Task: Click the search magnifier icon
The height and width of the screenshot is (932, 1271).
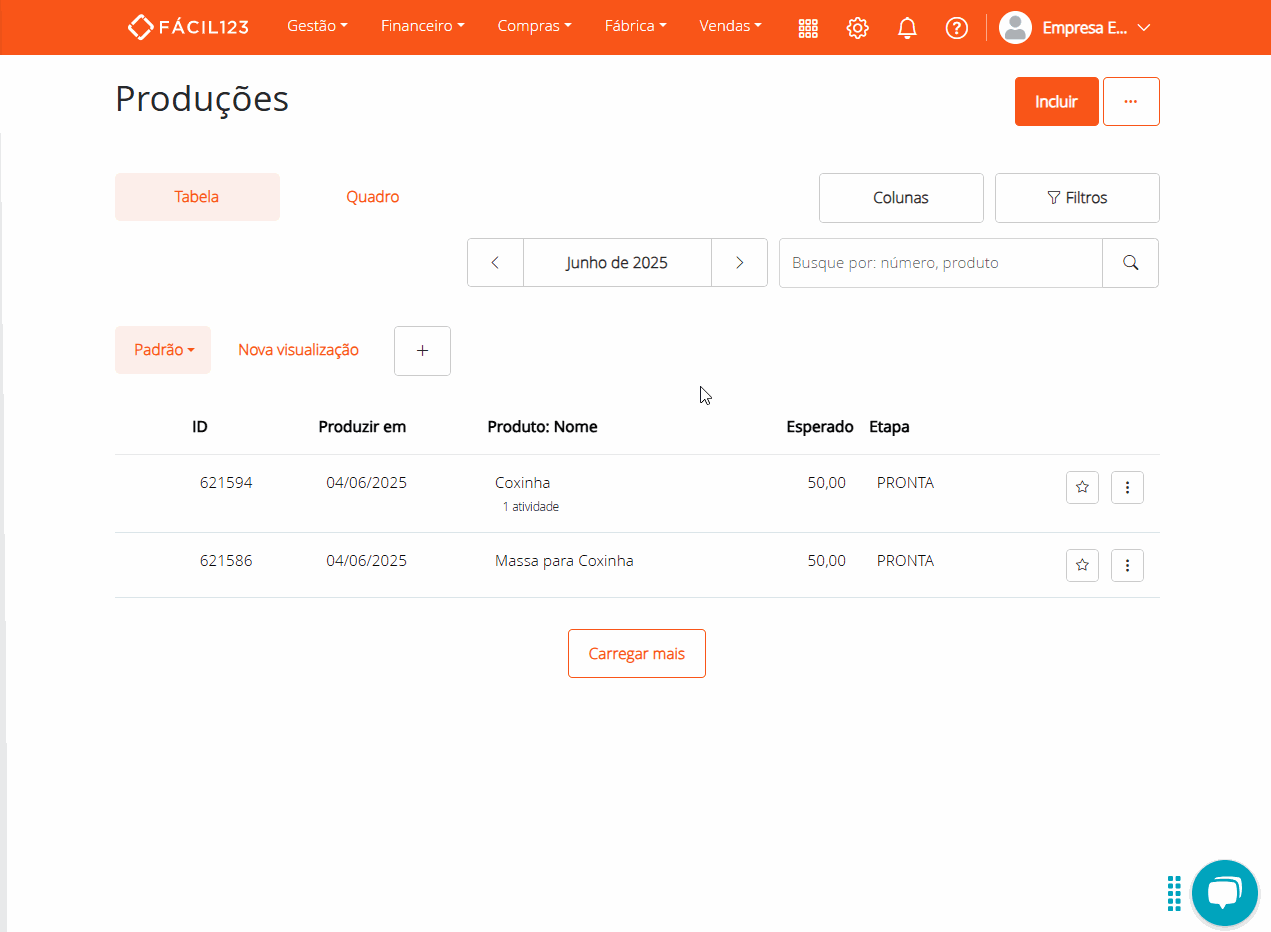Action: [1130, 262]
